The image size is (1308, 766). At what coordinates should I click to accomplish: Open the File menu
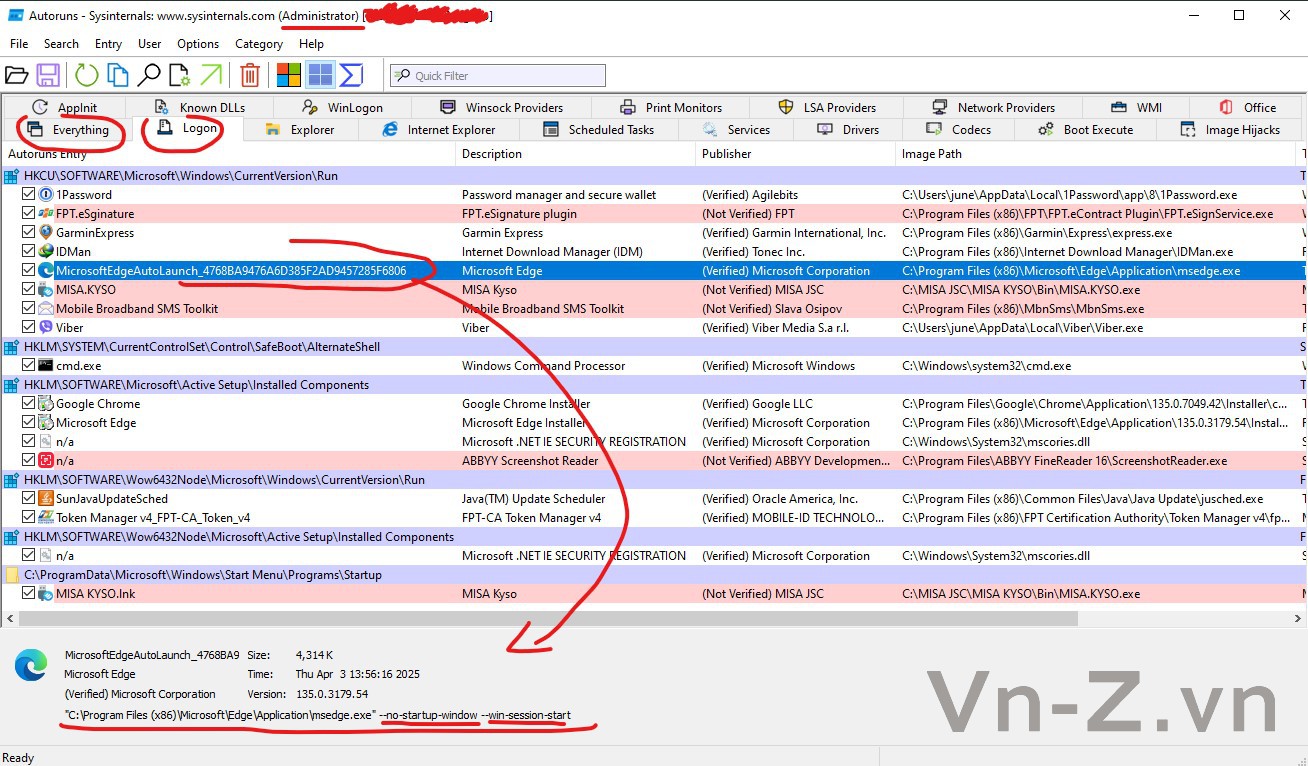19,44
